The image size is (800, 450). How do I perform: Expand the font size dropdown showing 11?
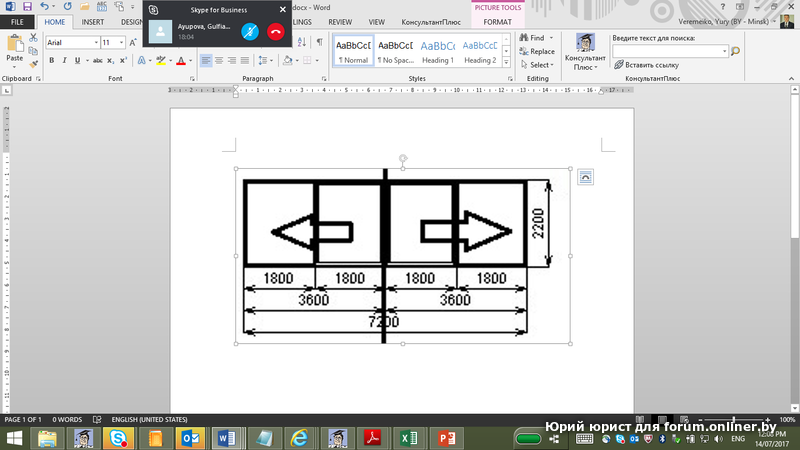click(121, 43)
